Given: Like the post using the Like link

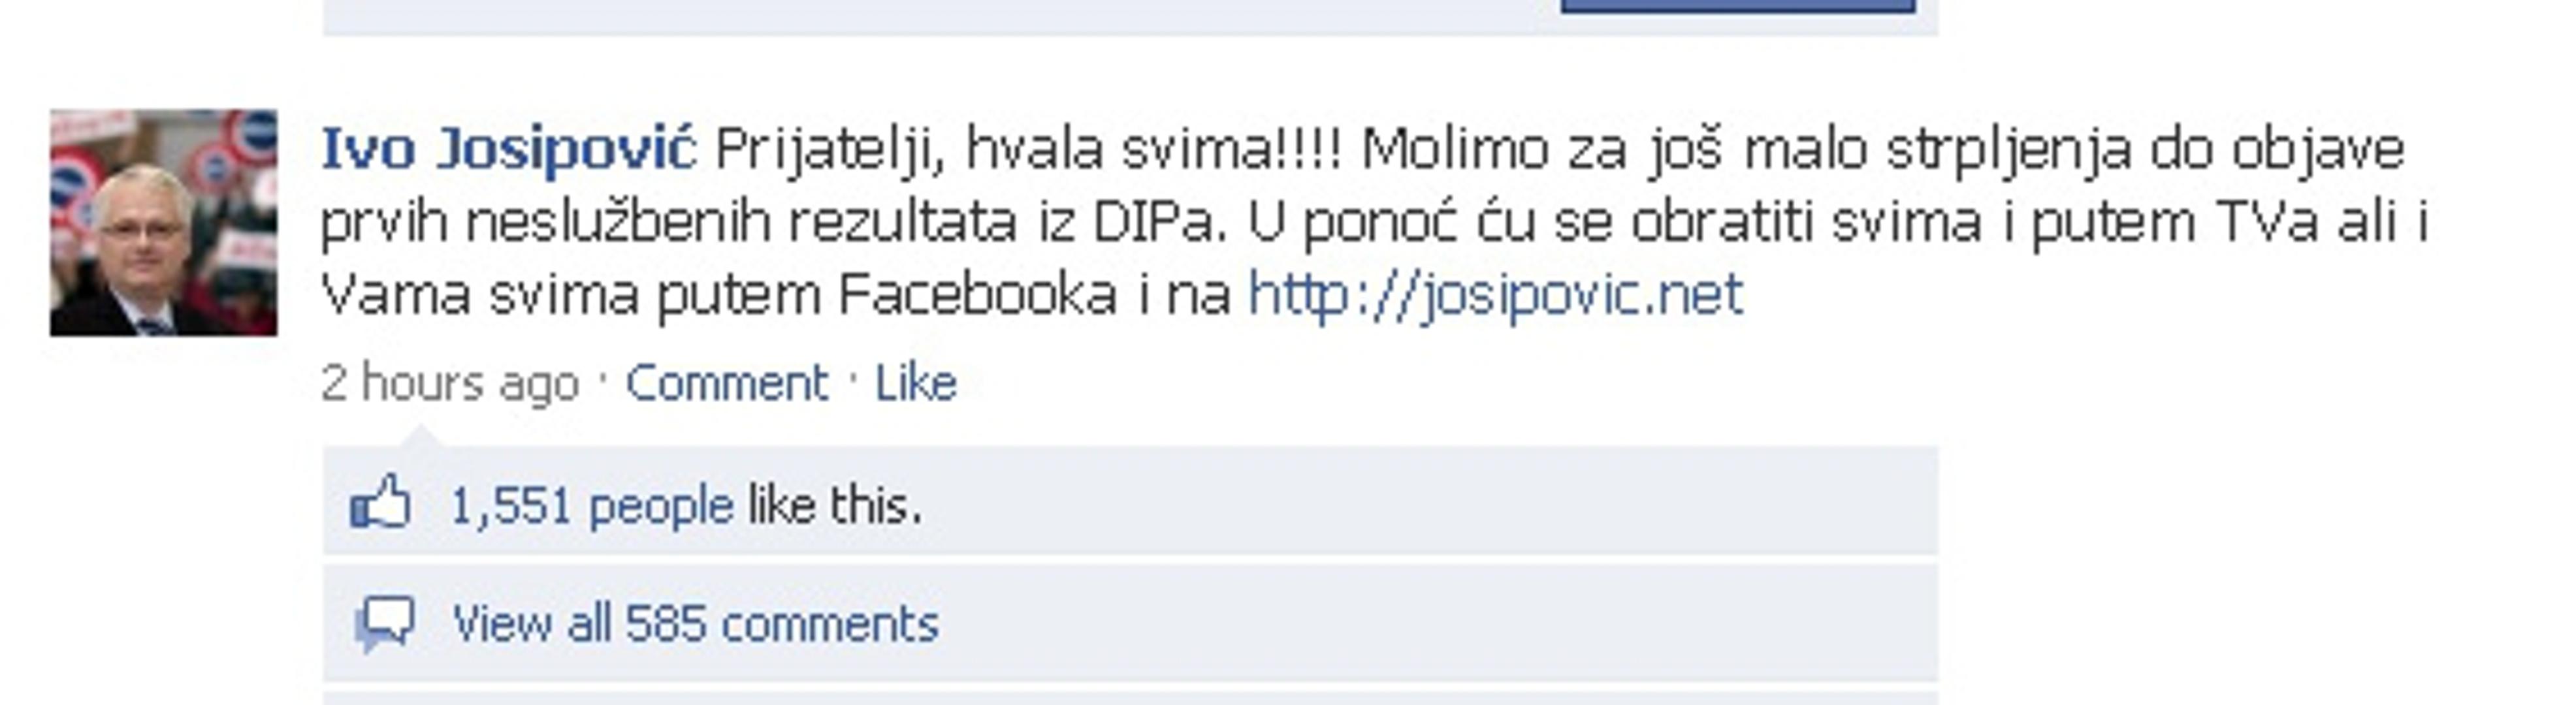Looking at the screenshot, I should (x=916, y=383).
